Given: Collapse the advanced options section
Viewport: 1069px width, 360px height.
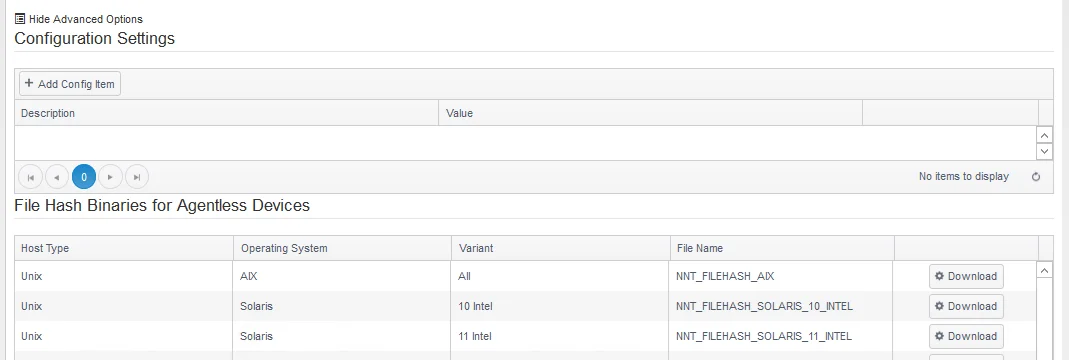Looking at the screenshot, I should pyautogui.click(x=79, y=19).
